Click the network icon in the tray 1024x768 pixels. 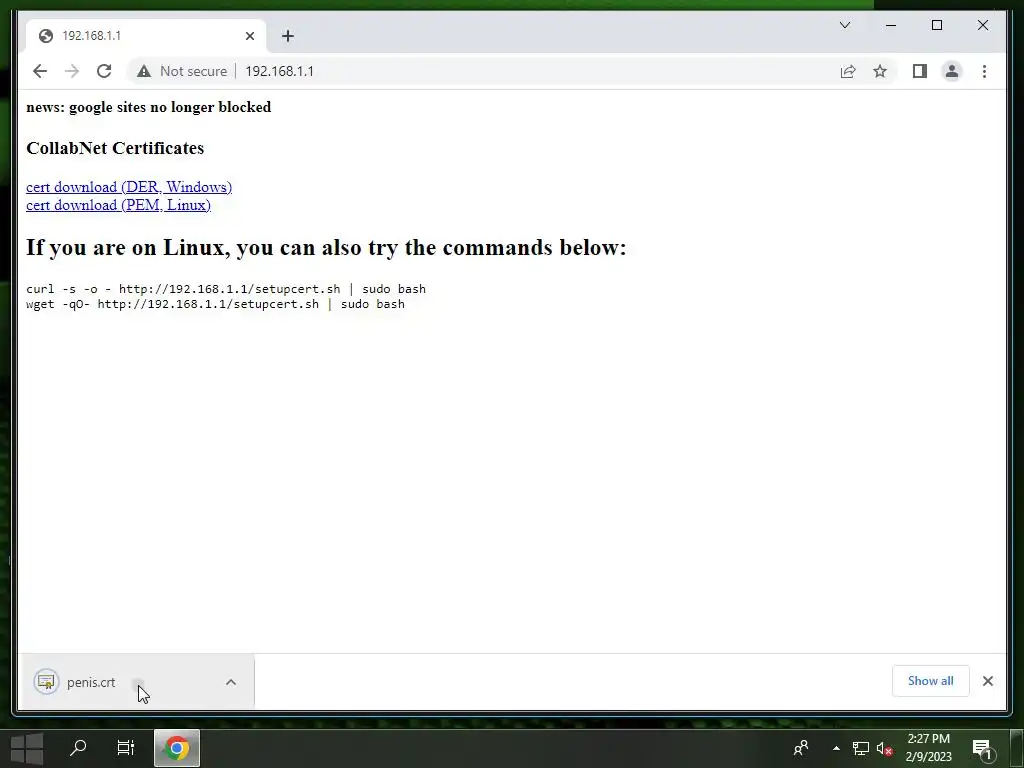(x=861, y=748)
